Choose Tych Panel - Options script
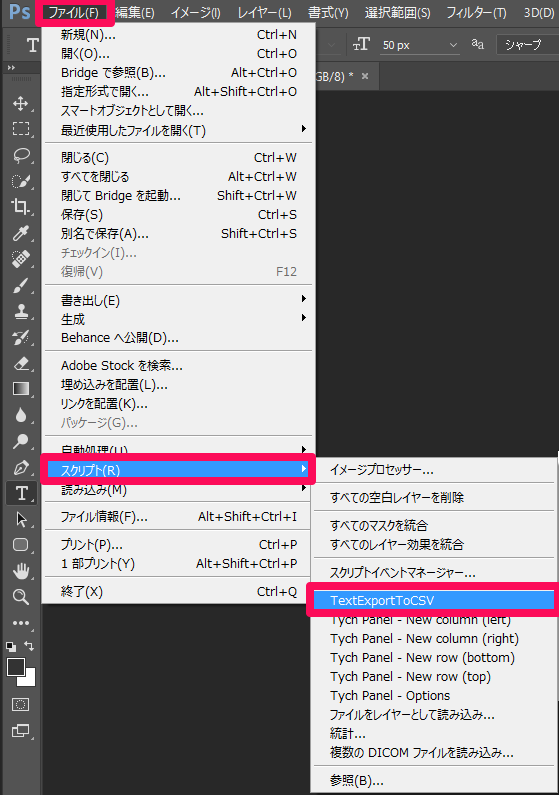 click(x=434, y=696)
